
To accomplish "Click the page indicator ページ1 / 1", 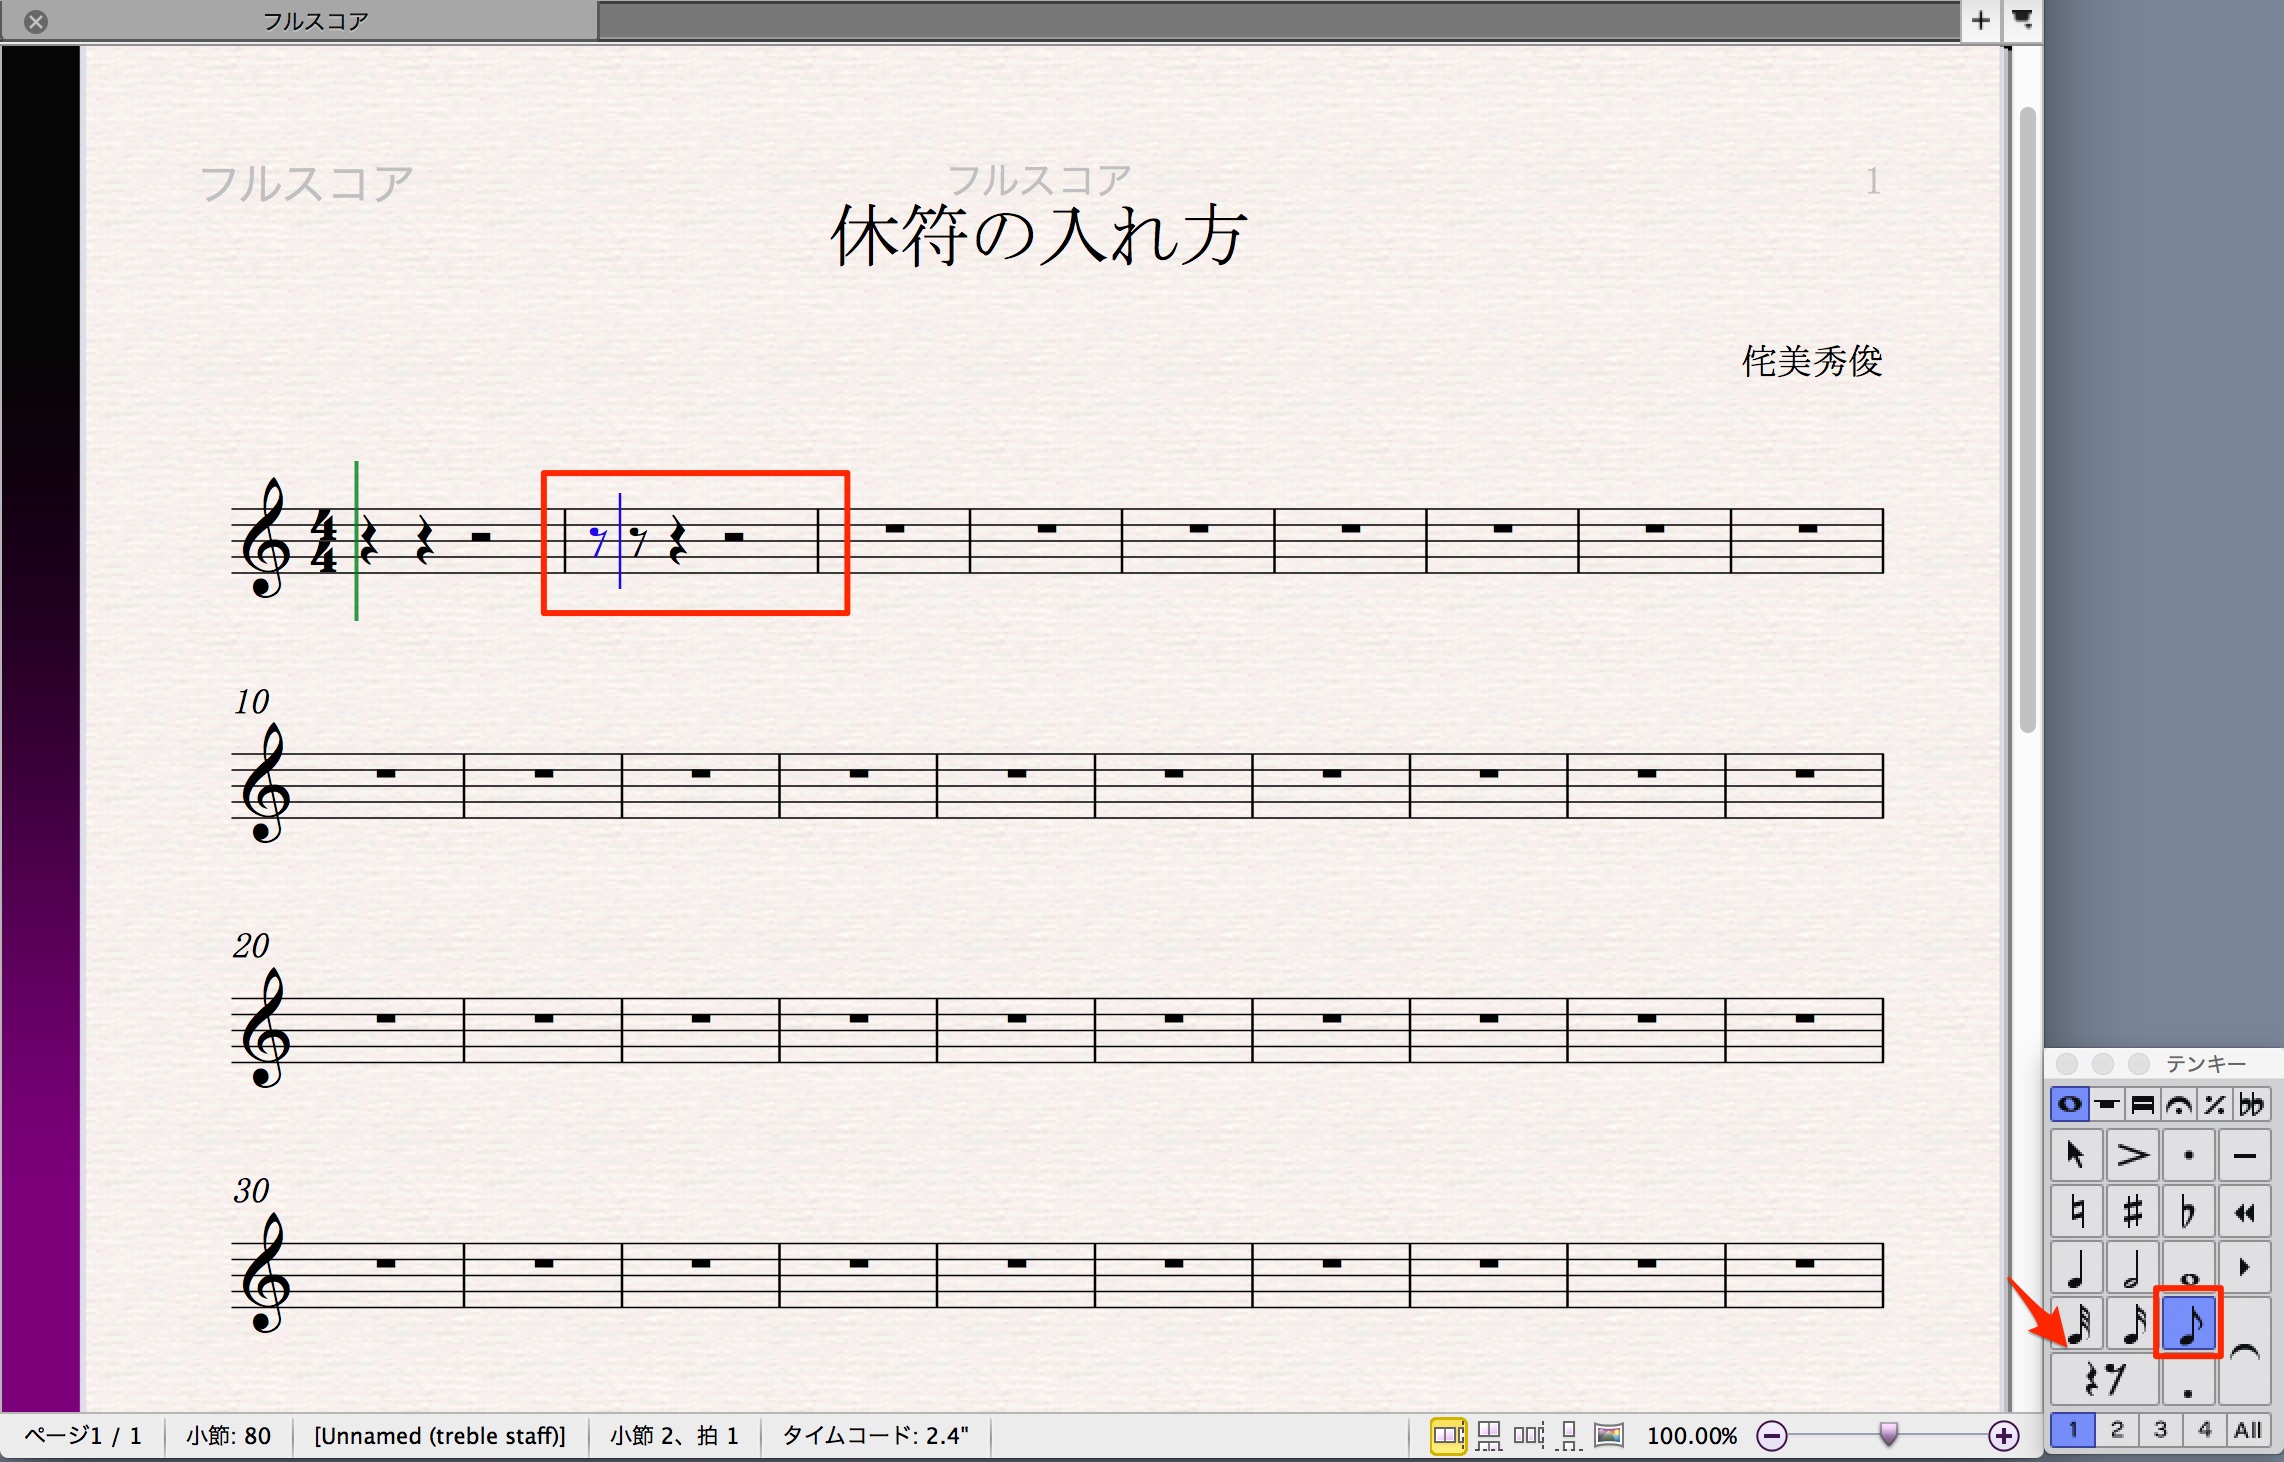I will point(82,1436).
